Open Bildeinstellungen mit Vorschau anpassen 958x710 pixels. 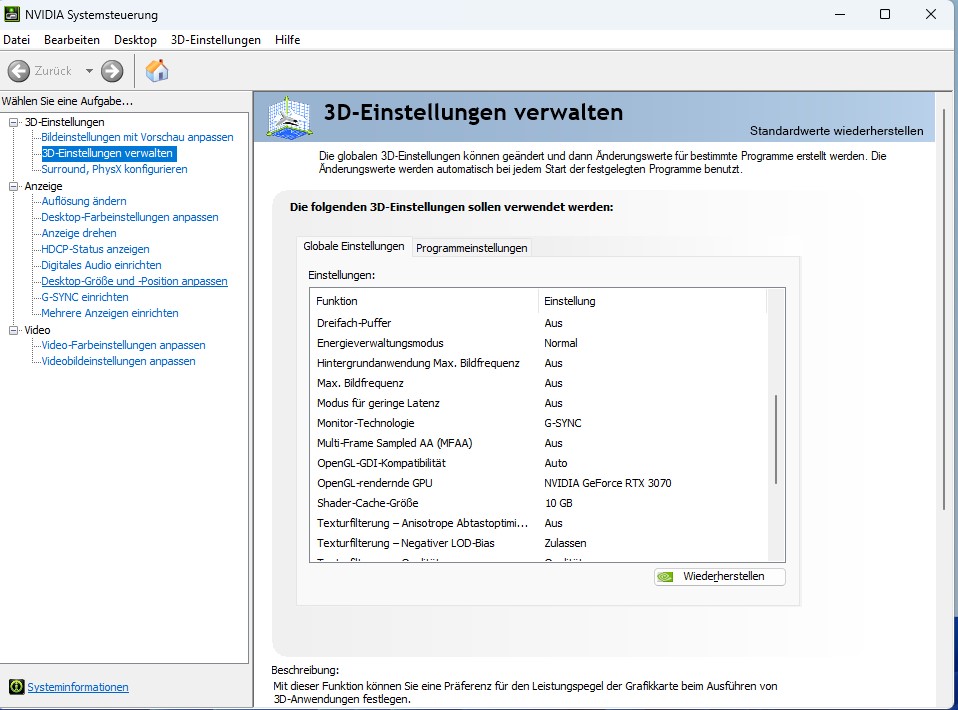tap(137, 137)
